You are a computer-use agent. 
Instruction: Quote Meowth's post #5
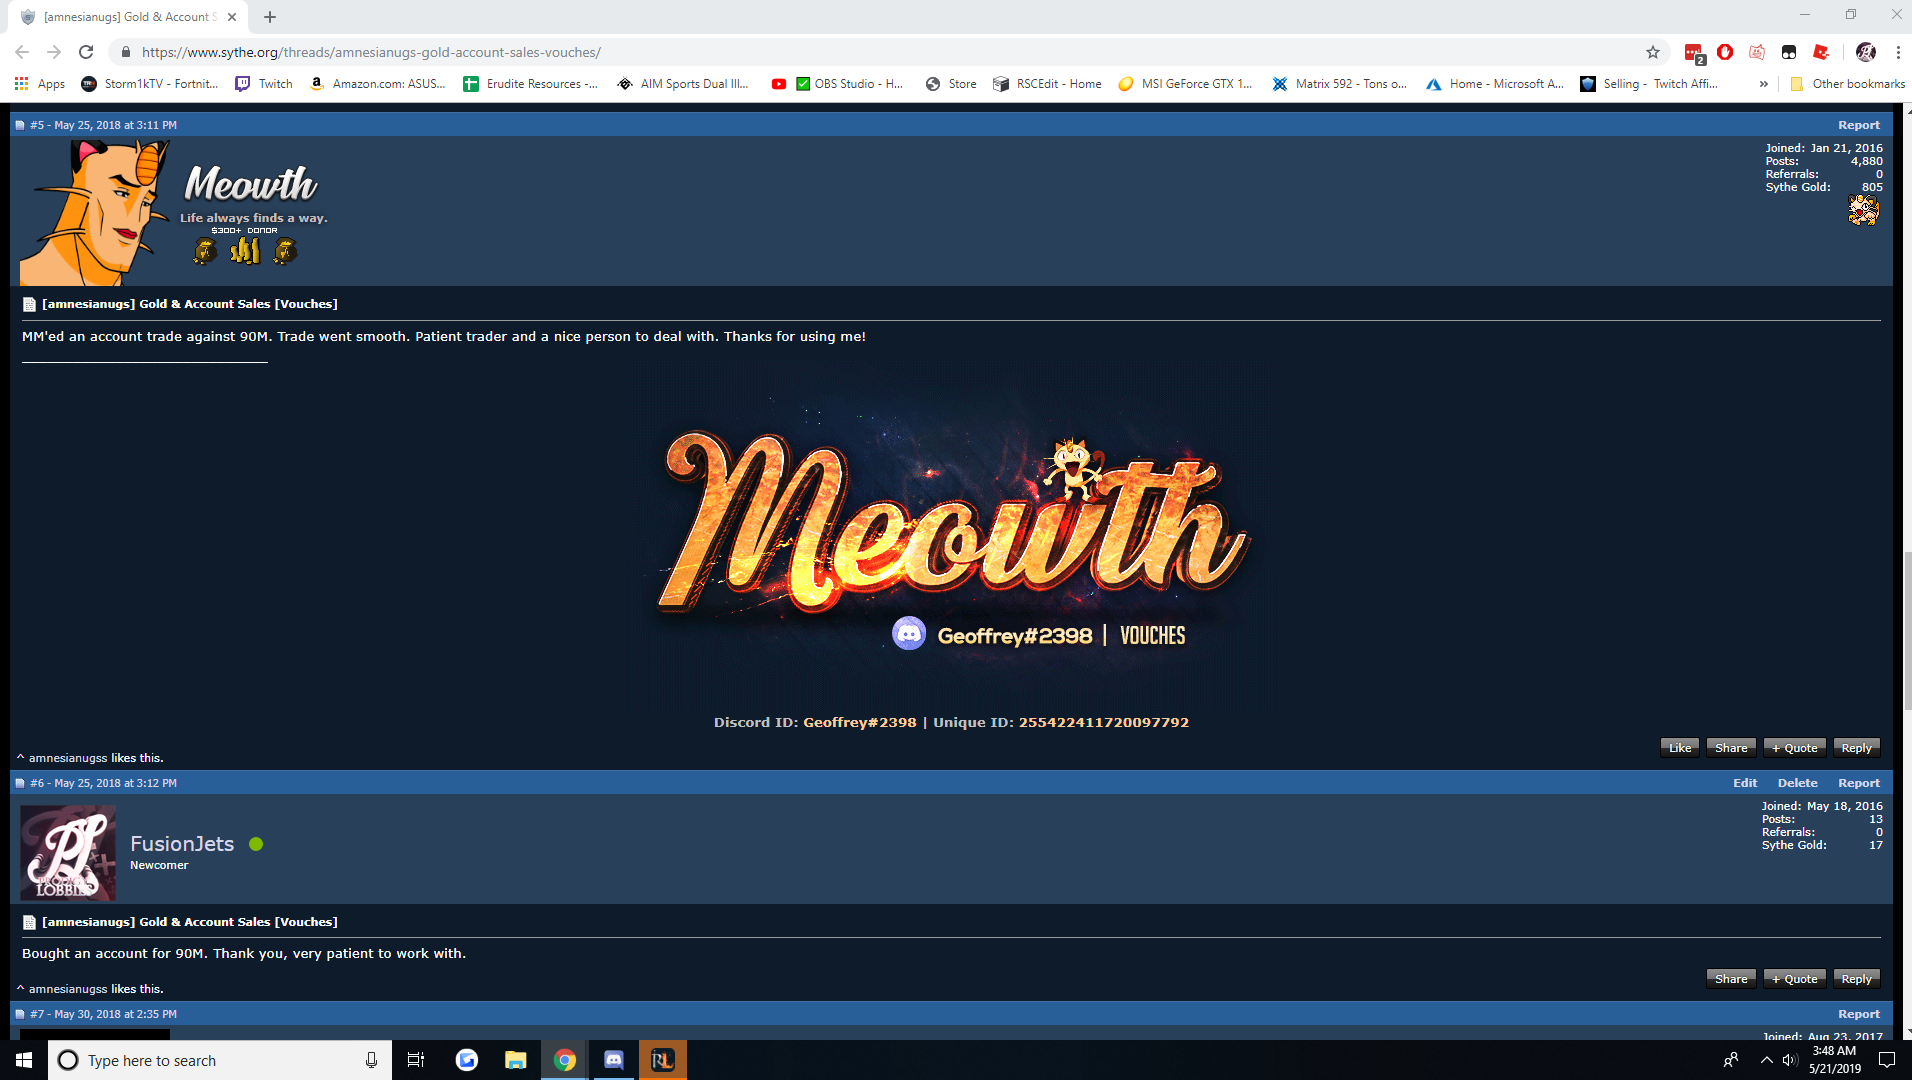click(1794, 748)
